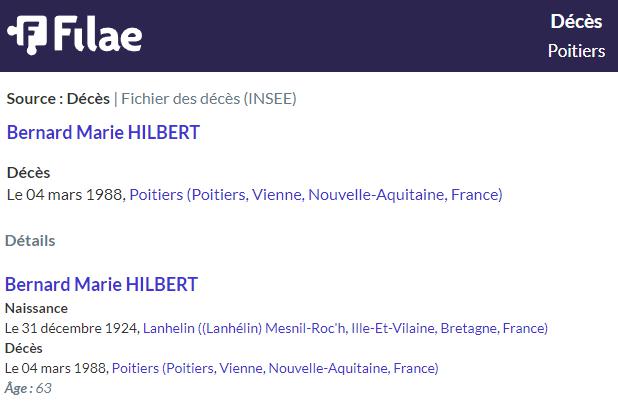
Task: Click the Détails section heading
Action: coord(30,240)
